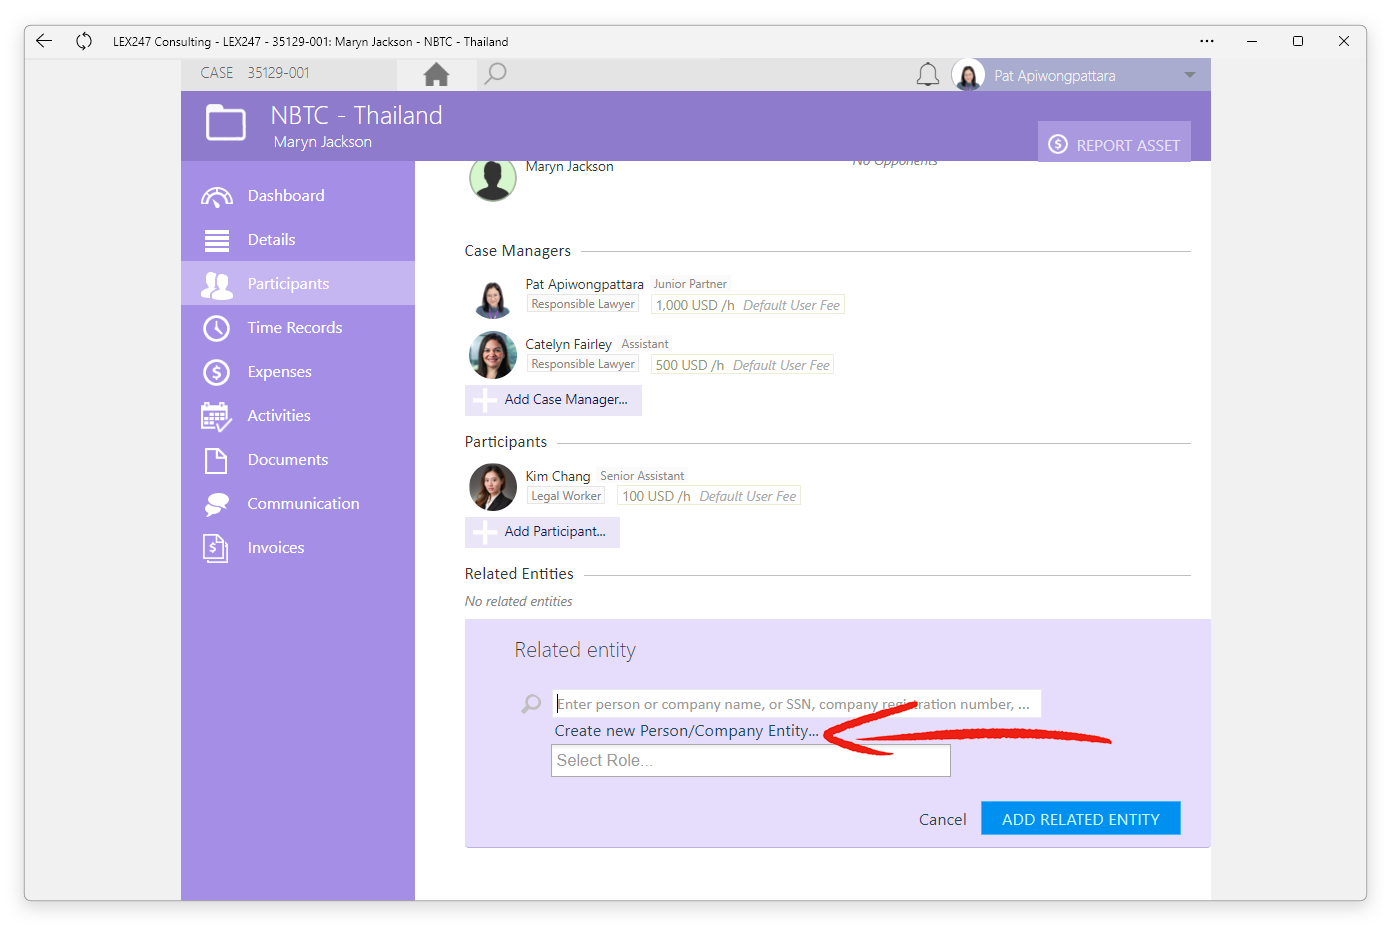Open the Dashboard section
This screenshot has width=1390, height=925.
click(x=298, y=196)
